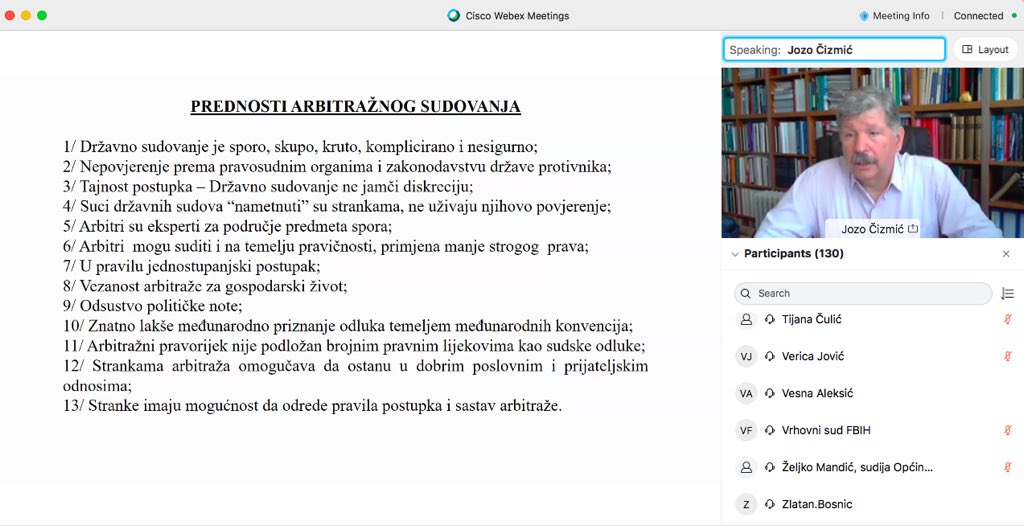This screenshot has height=526, width=1024.
Task: Click the headset audio icon beside Vesna Aleksić
Action: click(x=770, y=393)
